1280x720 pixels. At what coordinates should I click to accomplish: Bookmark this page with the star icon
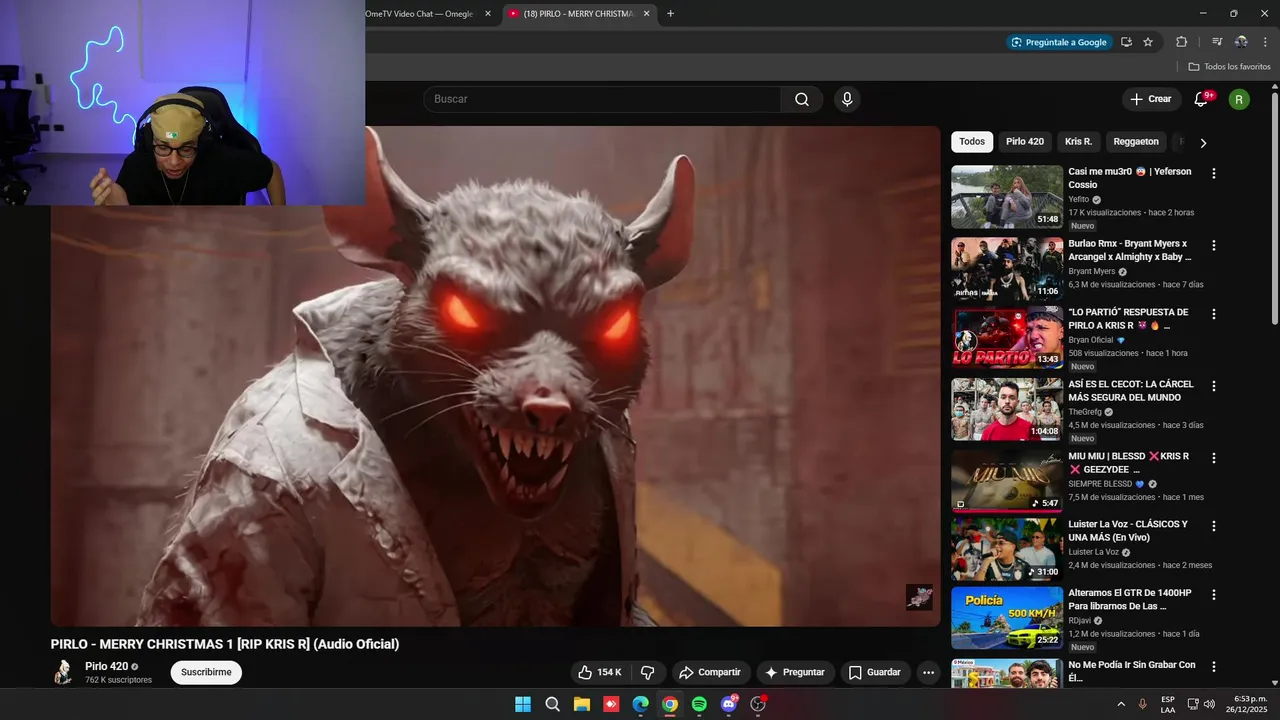[x=1148, y=42]
